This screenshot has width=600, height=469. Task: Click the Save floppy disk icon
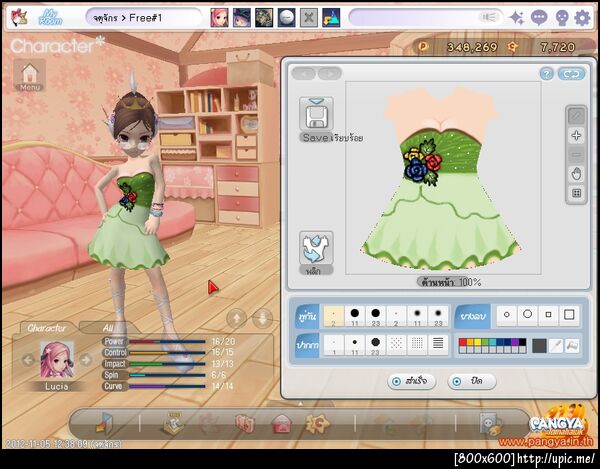316,115
